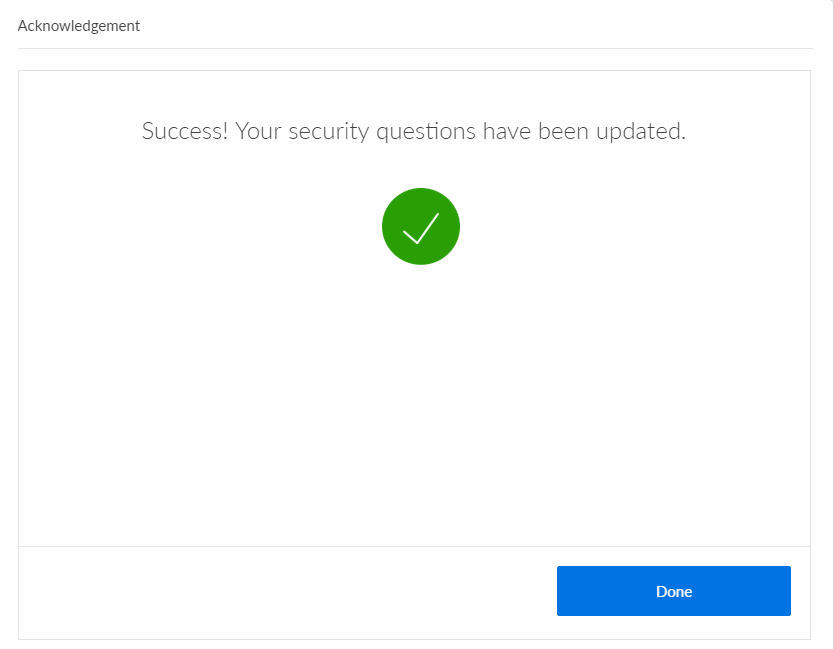This screenshot has height=649, width=834.
Task: Click the green success checkmark icon
Action: (420, 226)
